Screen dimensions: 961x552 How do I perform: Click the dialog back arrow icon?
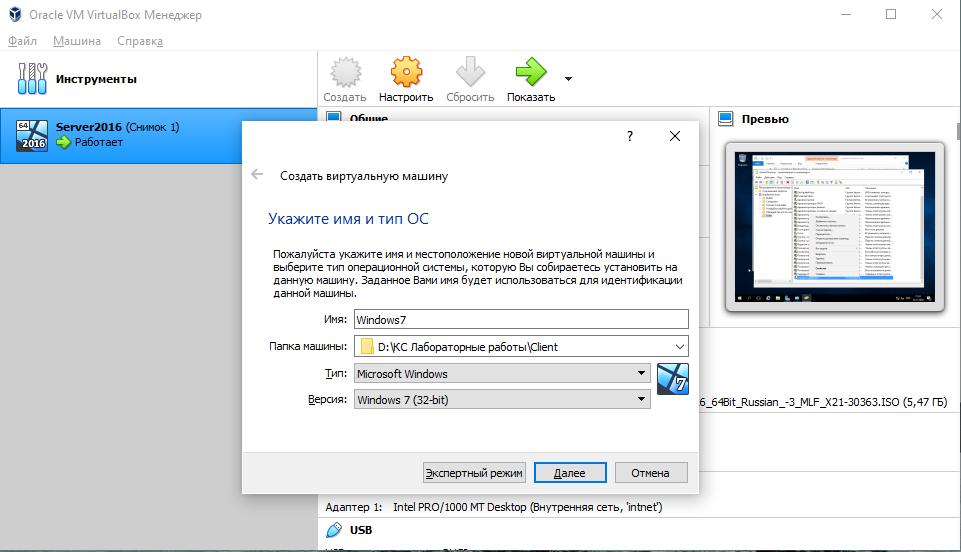pos(257,175)
